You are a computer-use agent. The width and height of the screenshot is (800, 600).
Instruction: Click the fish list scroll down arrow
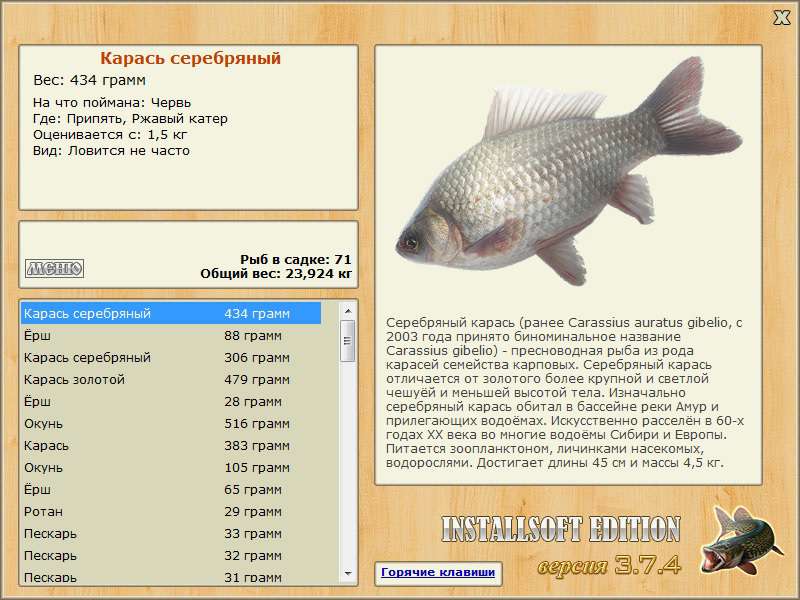(348, 573)
